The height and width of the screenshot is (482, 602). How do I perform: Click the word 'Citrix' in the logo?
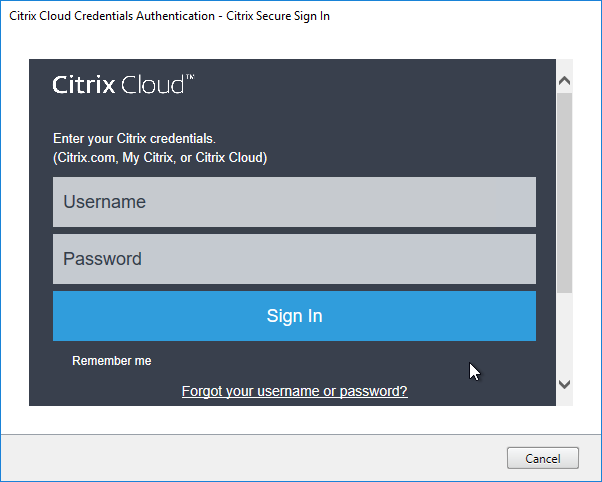click(84, 84)
